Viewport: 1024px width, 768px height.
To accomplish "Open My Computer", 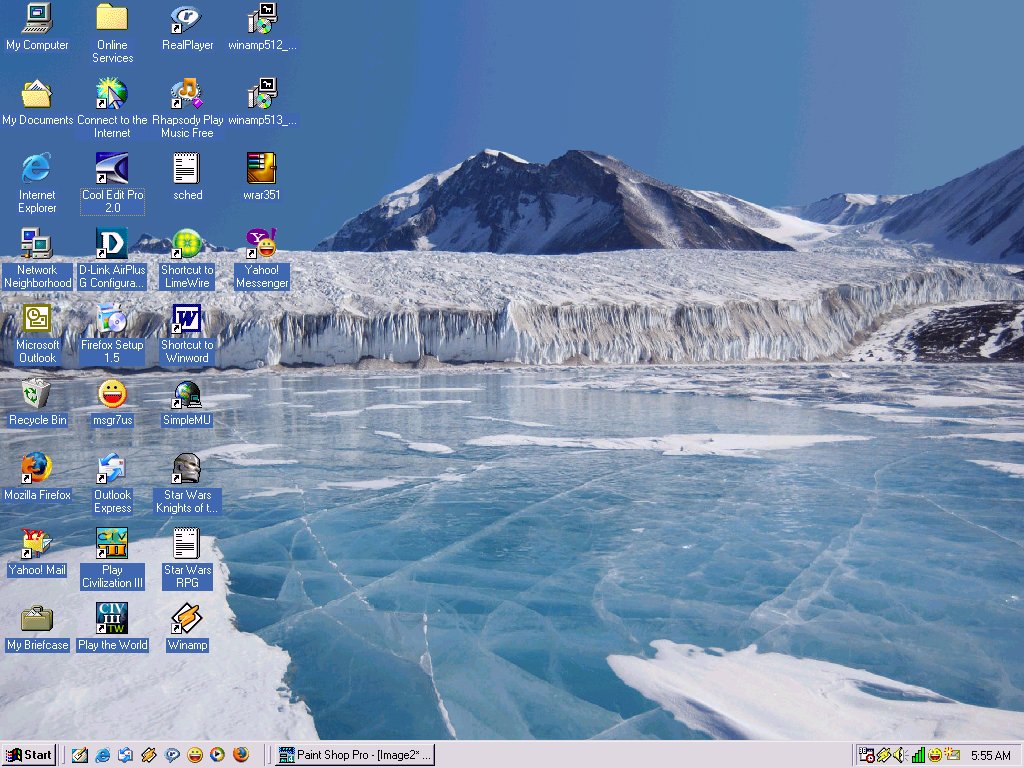I will click(35, 20).
